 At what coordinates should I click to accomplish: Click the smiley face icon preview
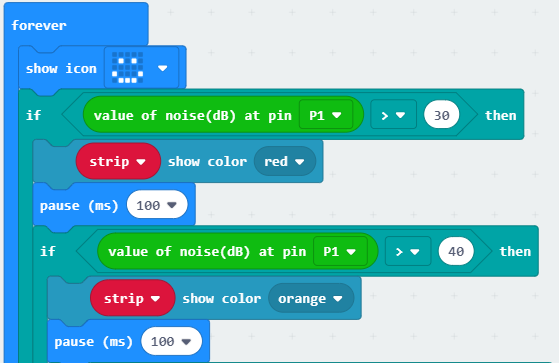coord(127,68)
